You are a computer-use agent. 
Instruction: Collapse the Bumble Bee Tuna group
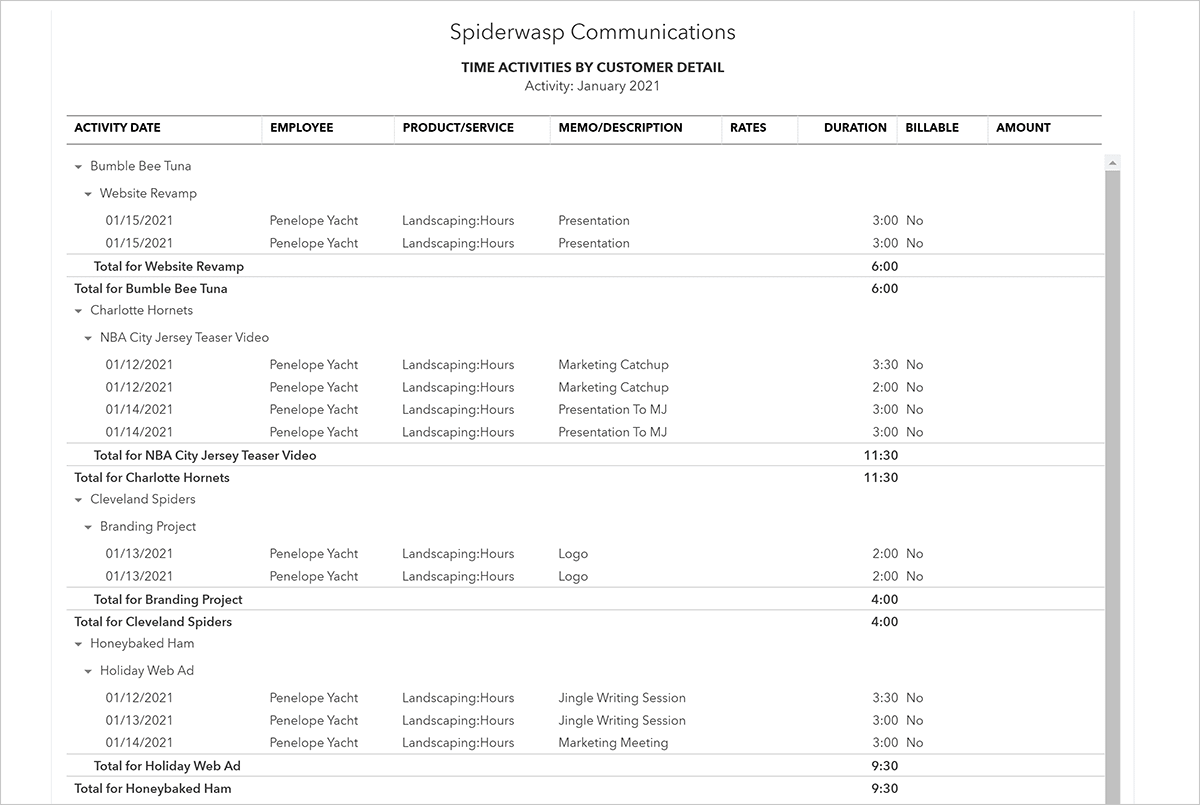point(79,167)
